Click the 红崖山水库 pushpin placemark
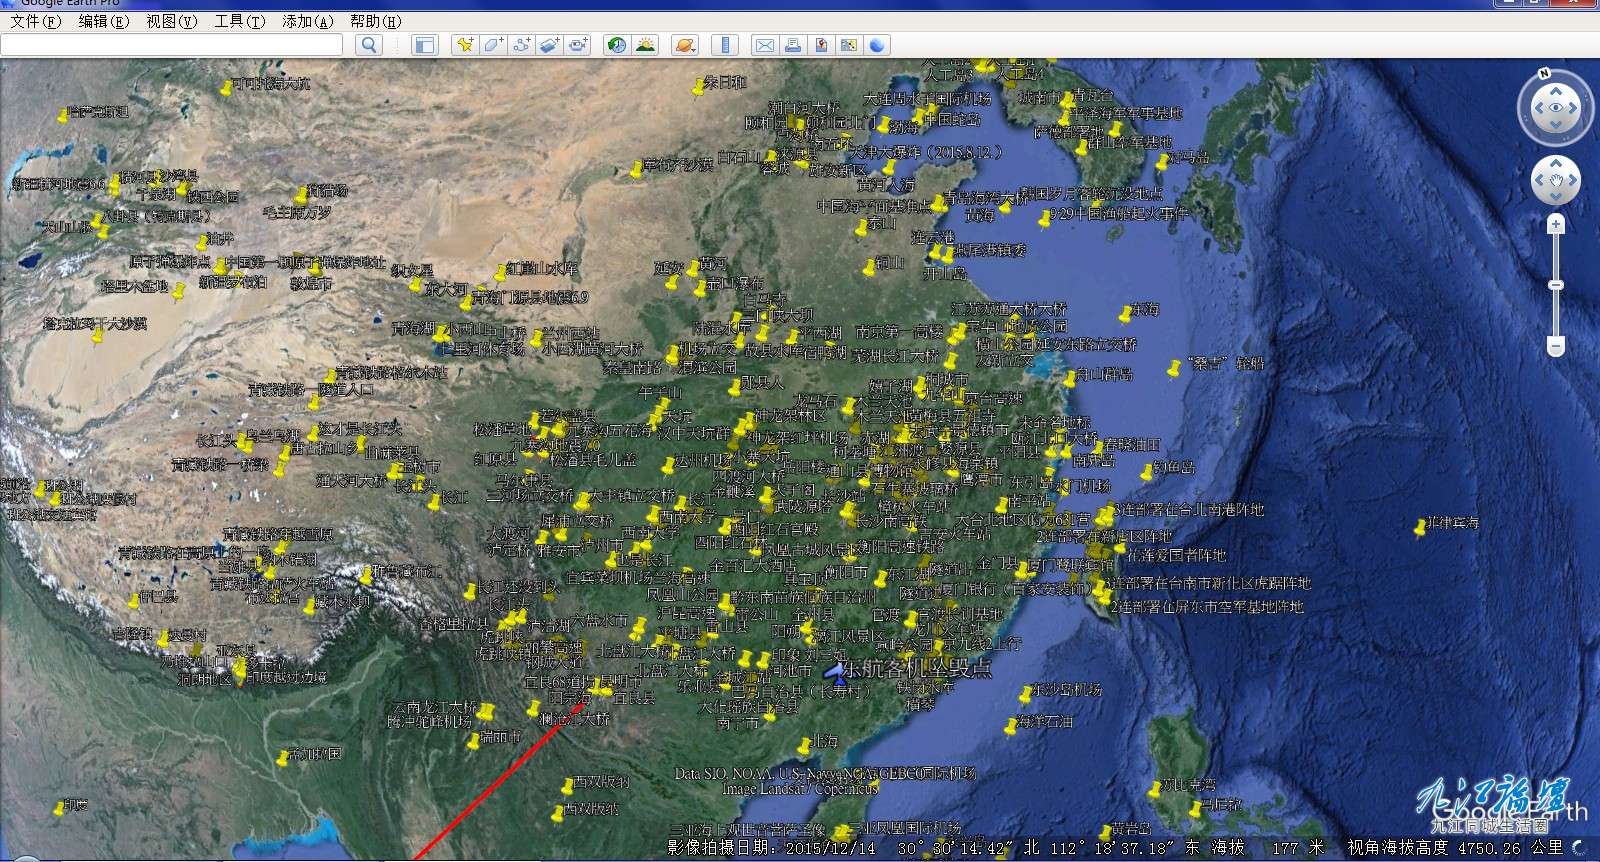Image resolution: width=1600 pixels, height=862 pixels. (499, 274)
